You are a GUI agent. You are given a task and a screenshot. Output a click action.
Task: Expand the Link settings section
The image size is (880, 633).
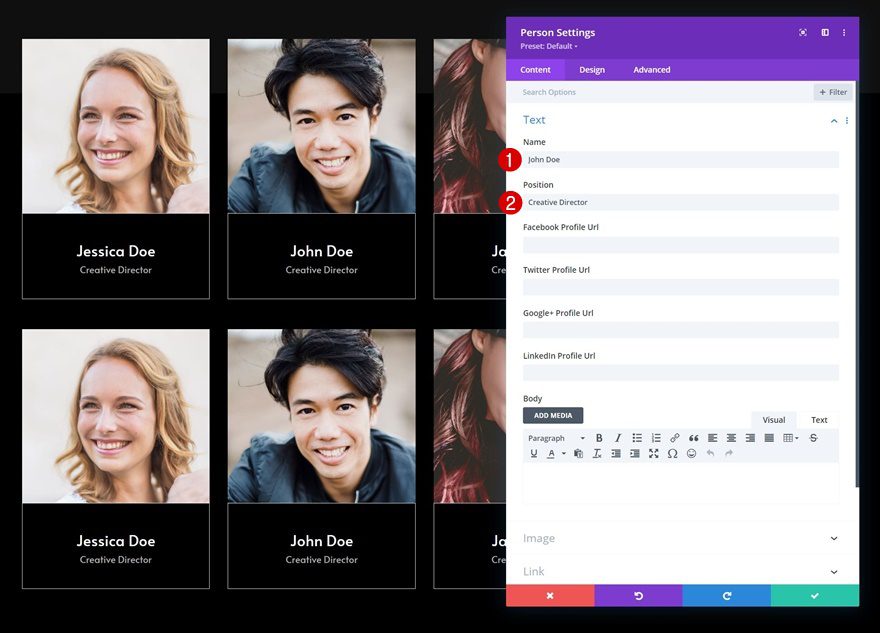point(680,571)
